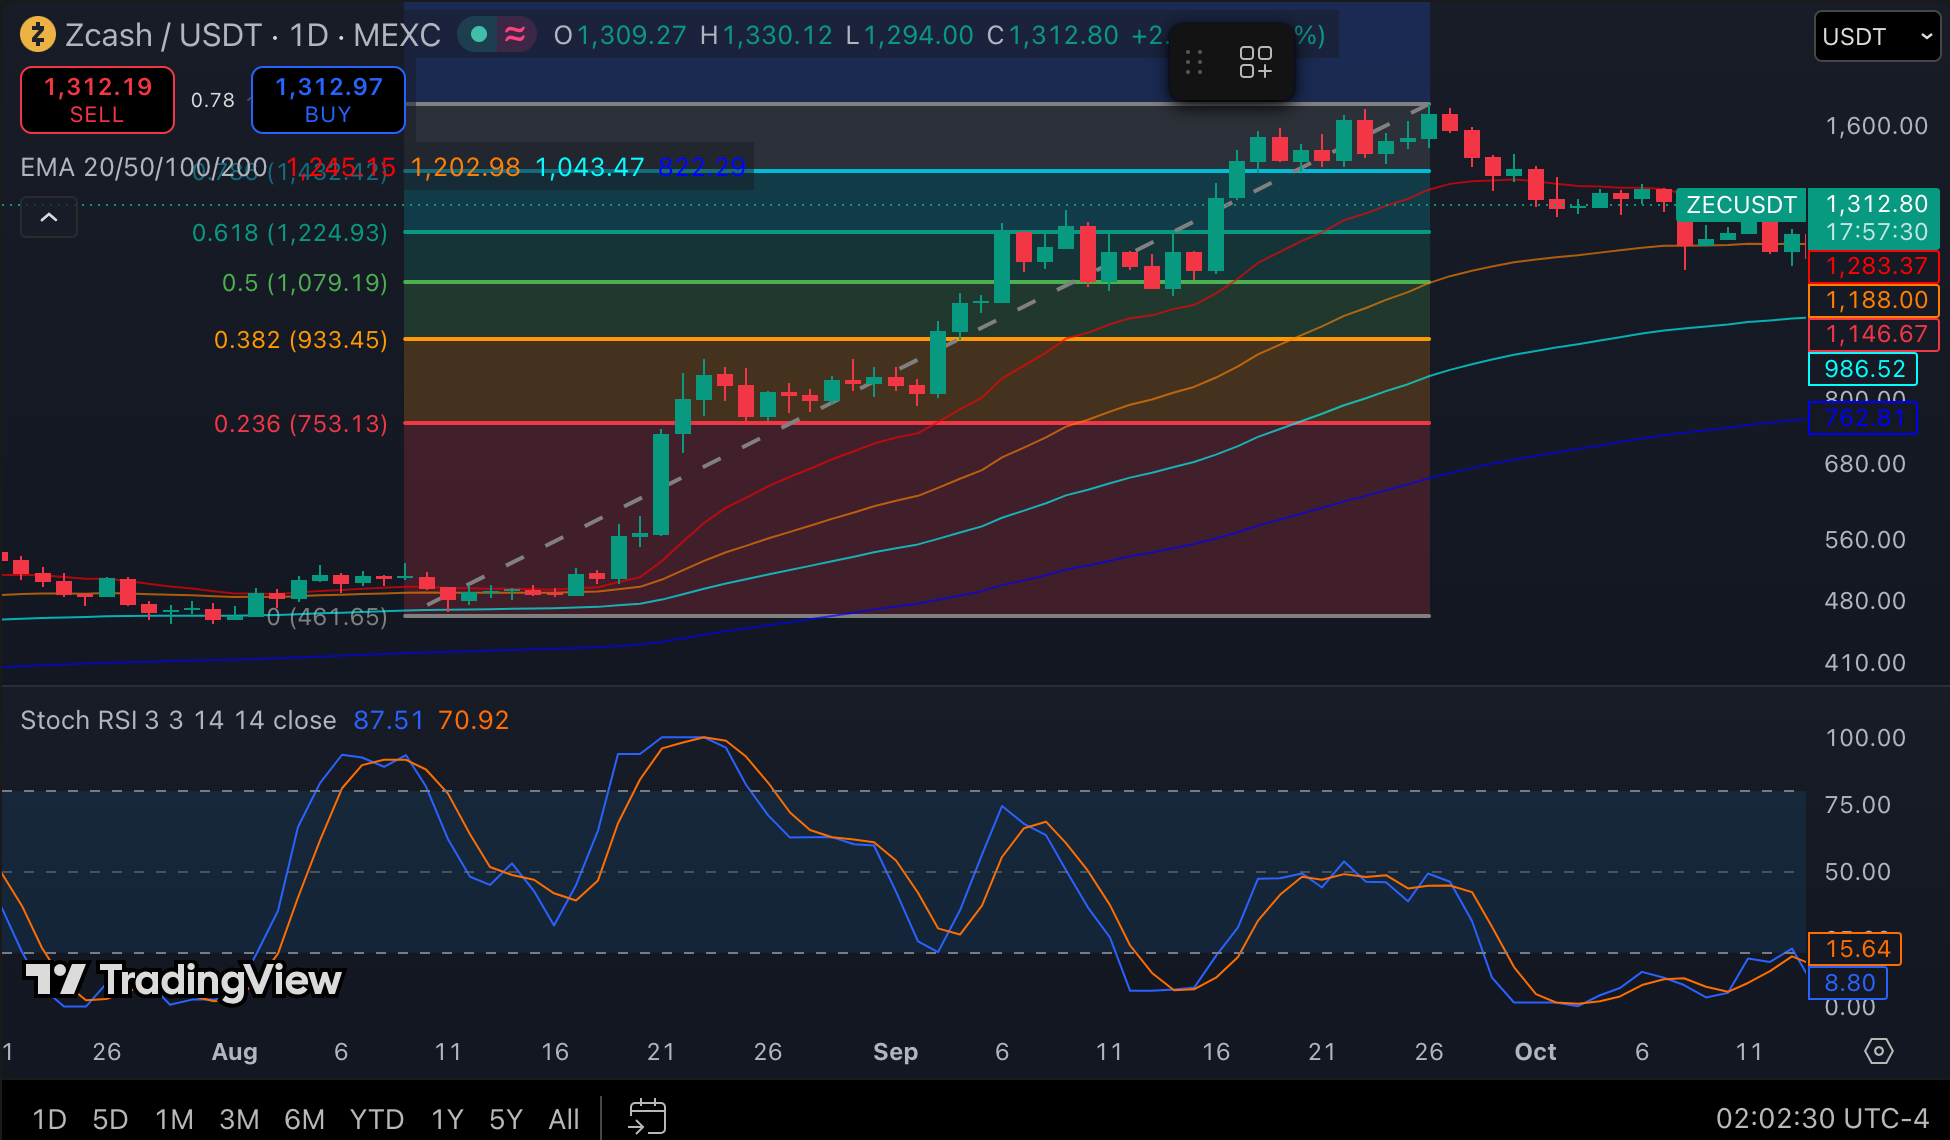Screen dimensions: 1950x1140
Task: Click the 1,188.00 orange price tag
Action: point(1875,300)
